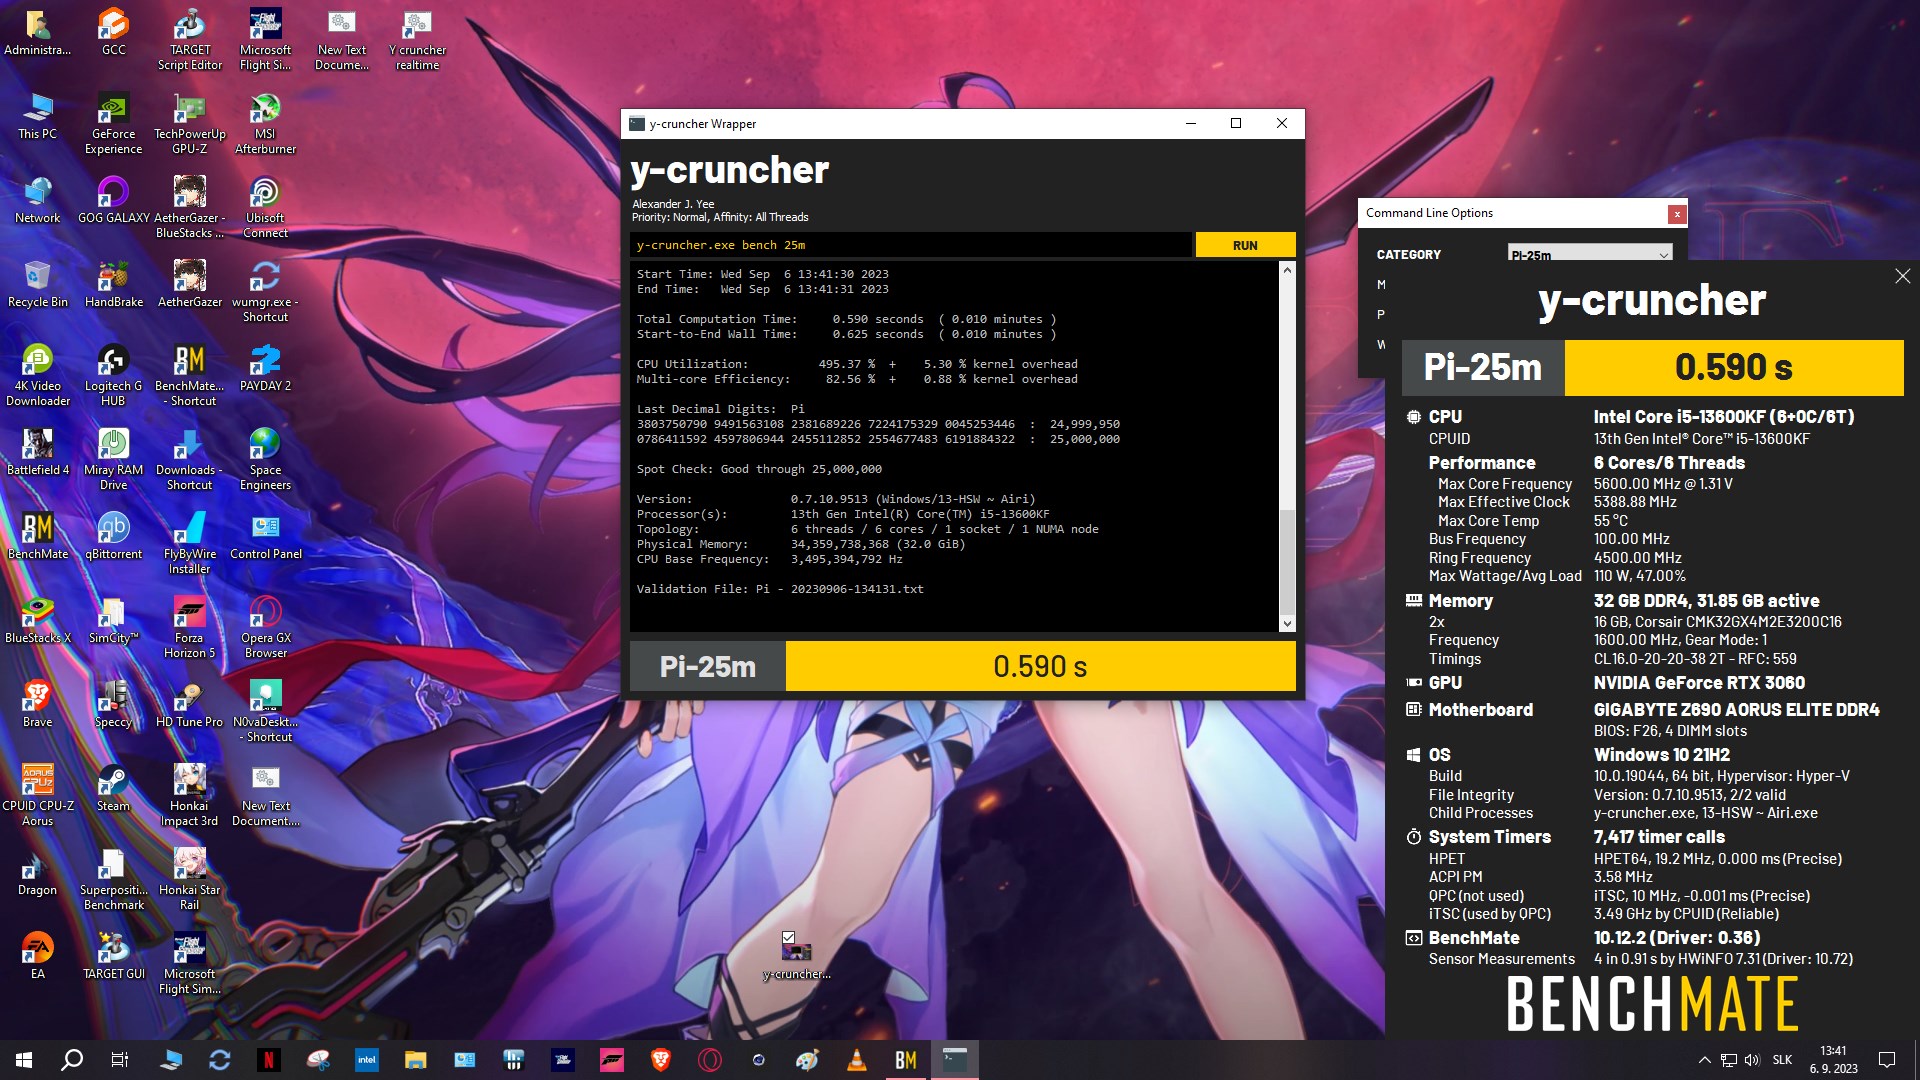Click the console output scrollbar down arrow
This screenshot has height=1080, width=1920.
[x=1287, y=623]
